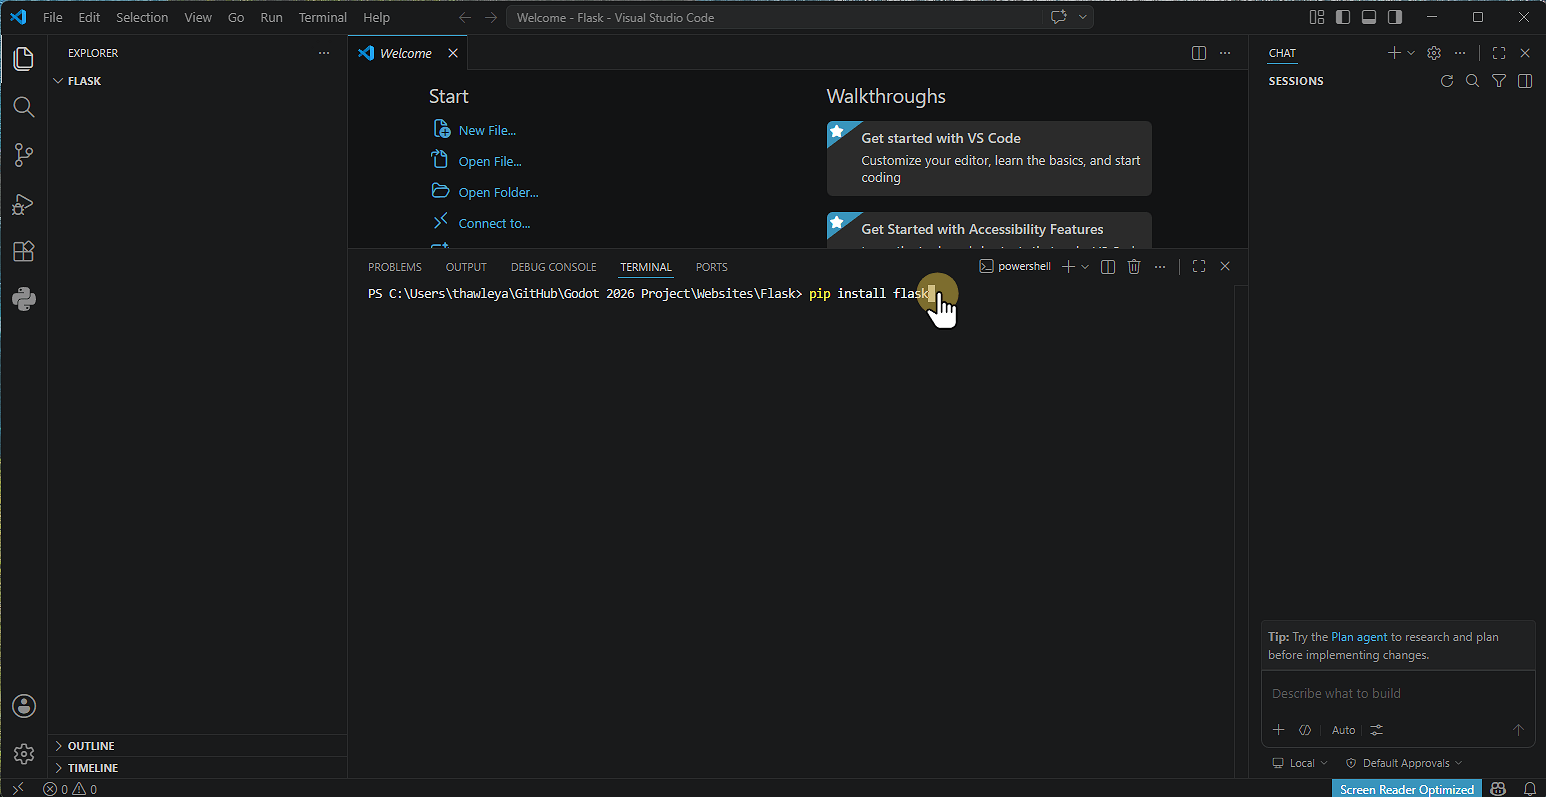Refresh the chat sessions list
The height and width of the screenshot is (797, 1546).
pos(1446,81)
